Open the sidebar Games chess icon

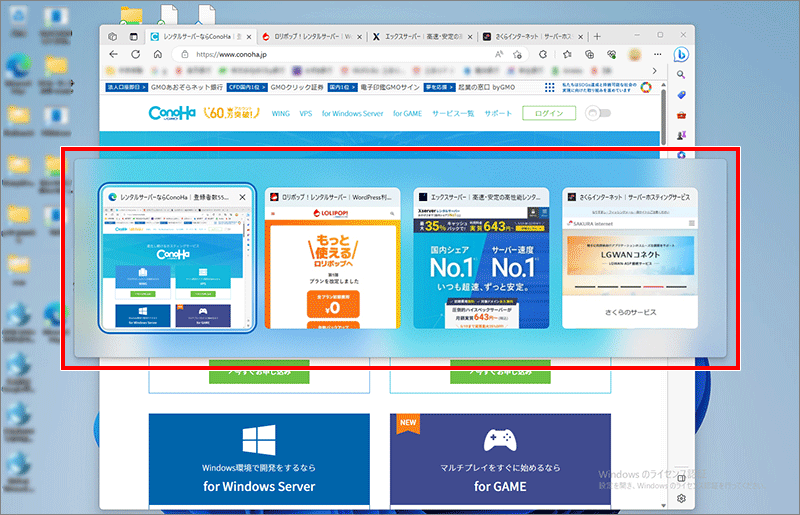click(x=681, y=135)
